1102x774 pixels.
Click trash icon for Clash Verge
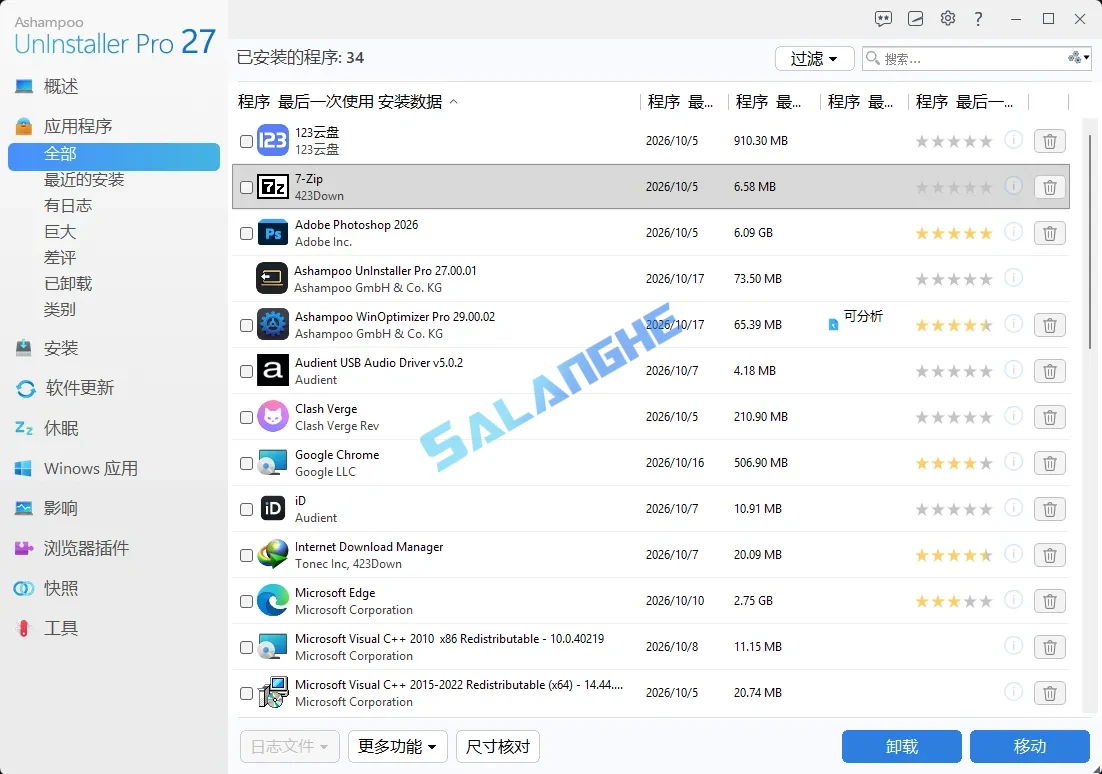pyautogui.click(x=1049, y=418)
